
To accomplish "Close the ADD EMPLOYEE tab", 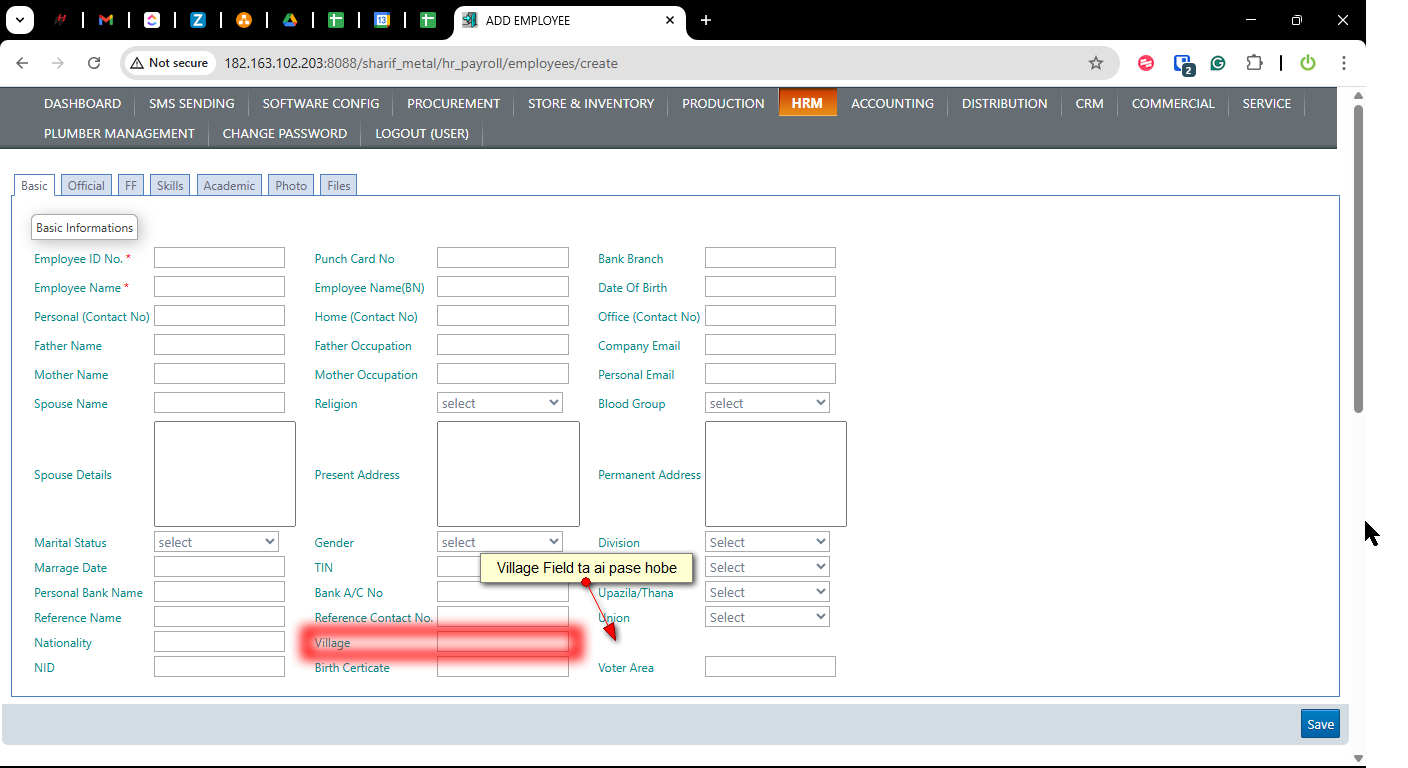I will [670, 20].
